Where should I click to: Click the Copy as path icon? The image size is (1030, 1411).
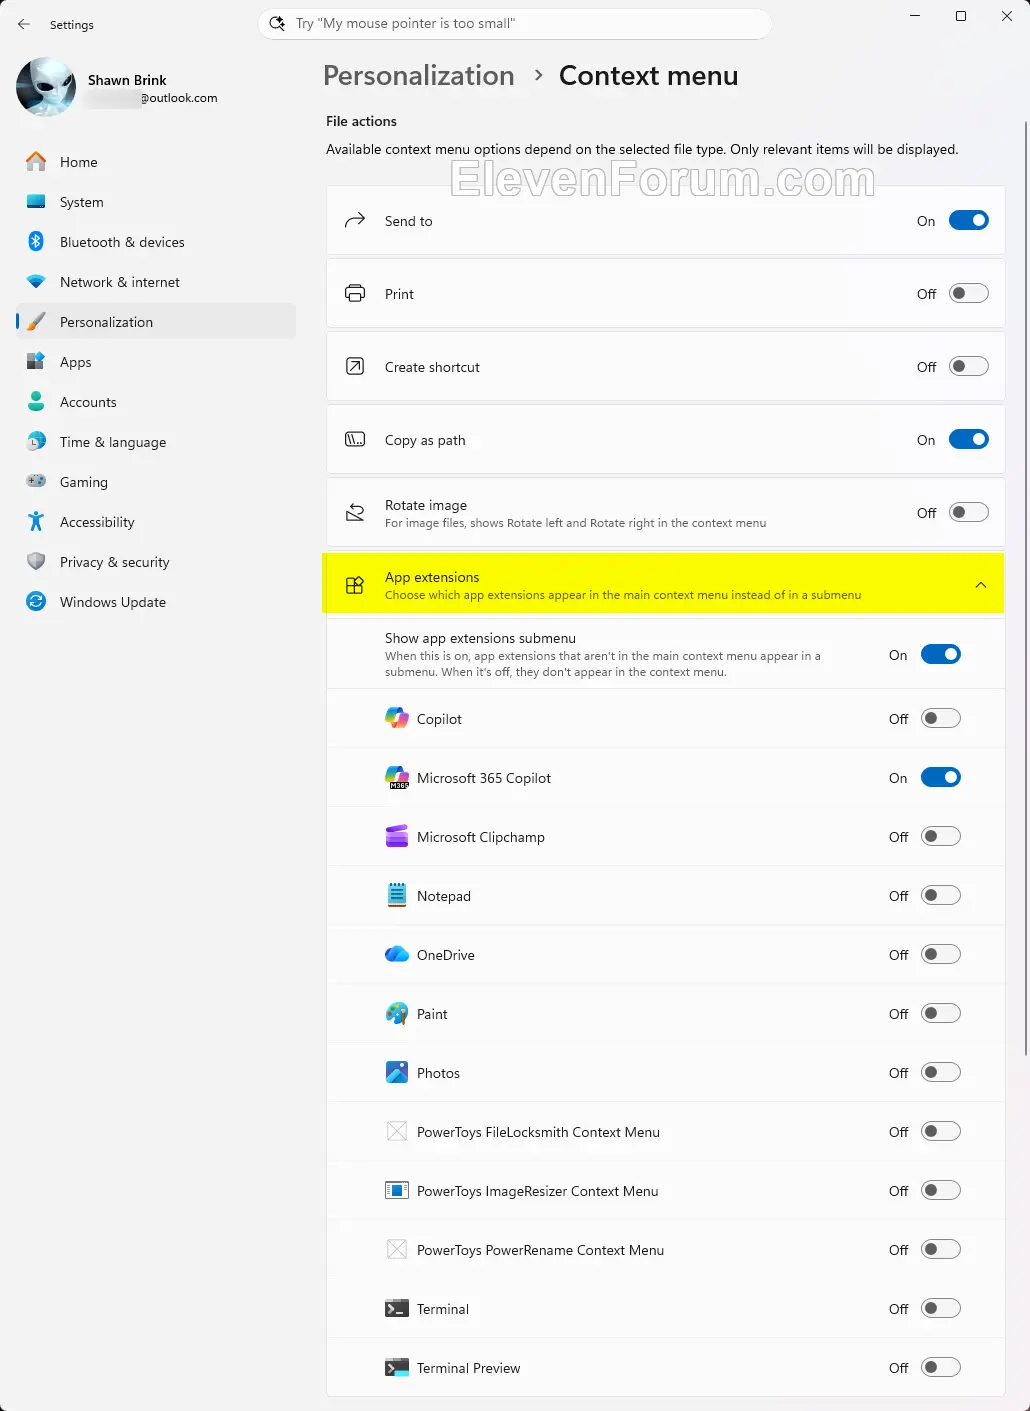point(355,439)
